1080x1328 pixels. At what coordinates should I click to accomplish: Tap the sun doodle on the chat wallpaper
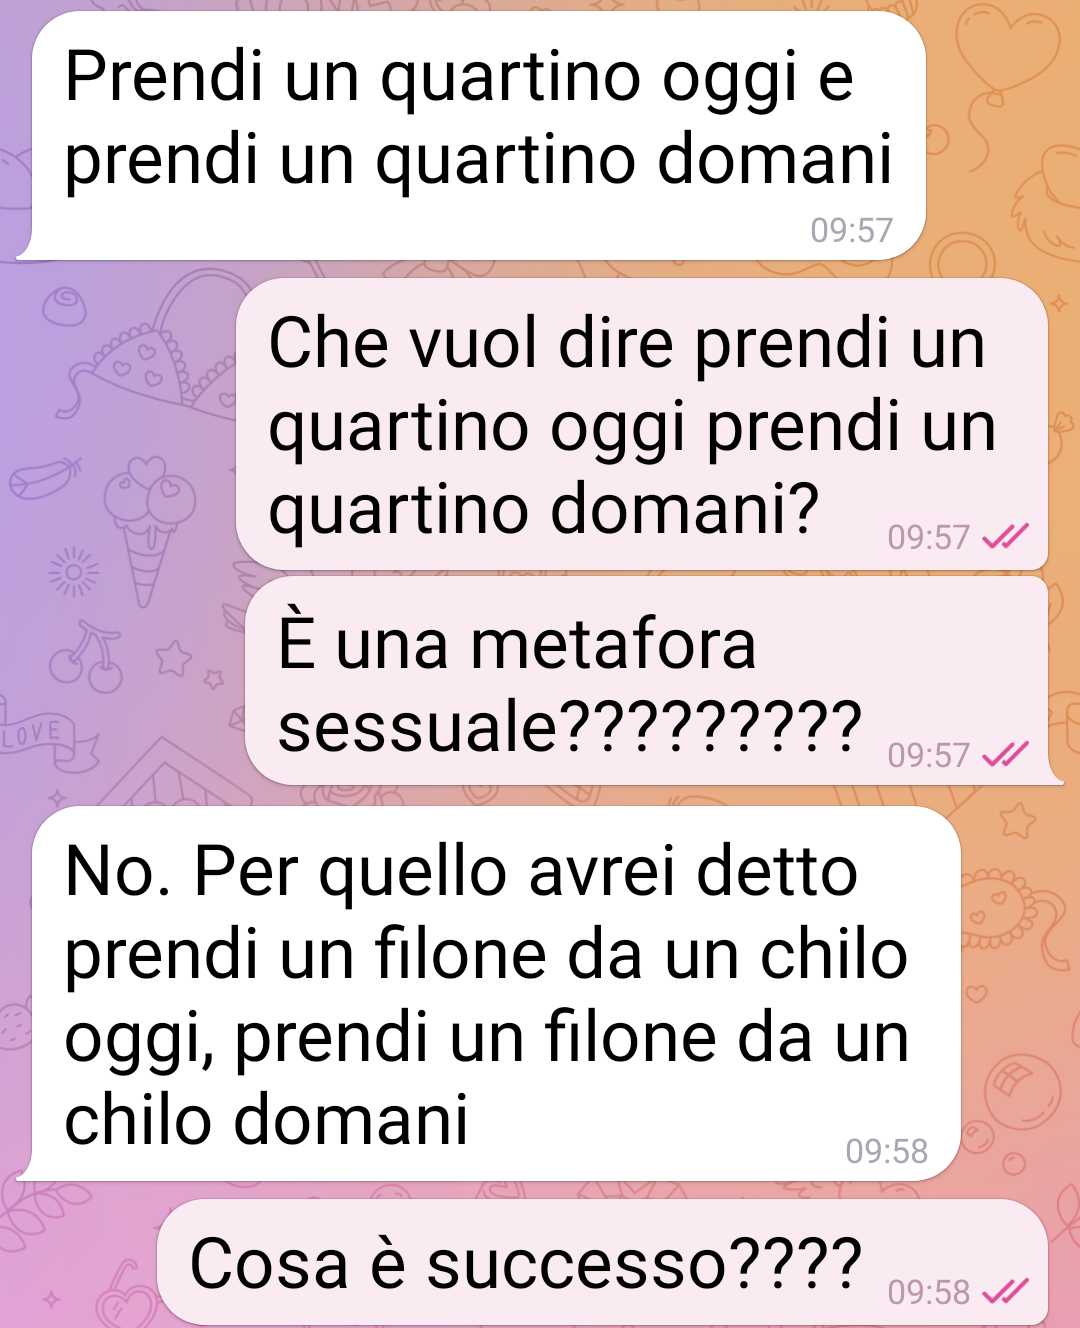[75, 572]
